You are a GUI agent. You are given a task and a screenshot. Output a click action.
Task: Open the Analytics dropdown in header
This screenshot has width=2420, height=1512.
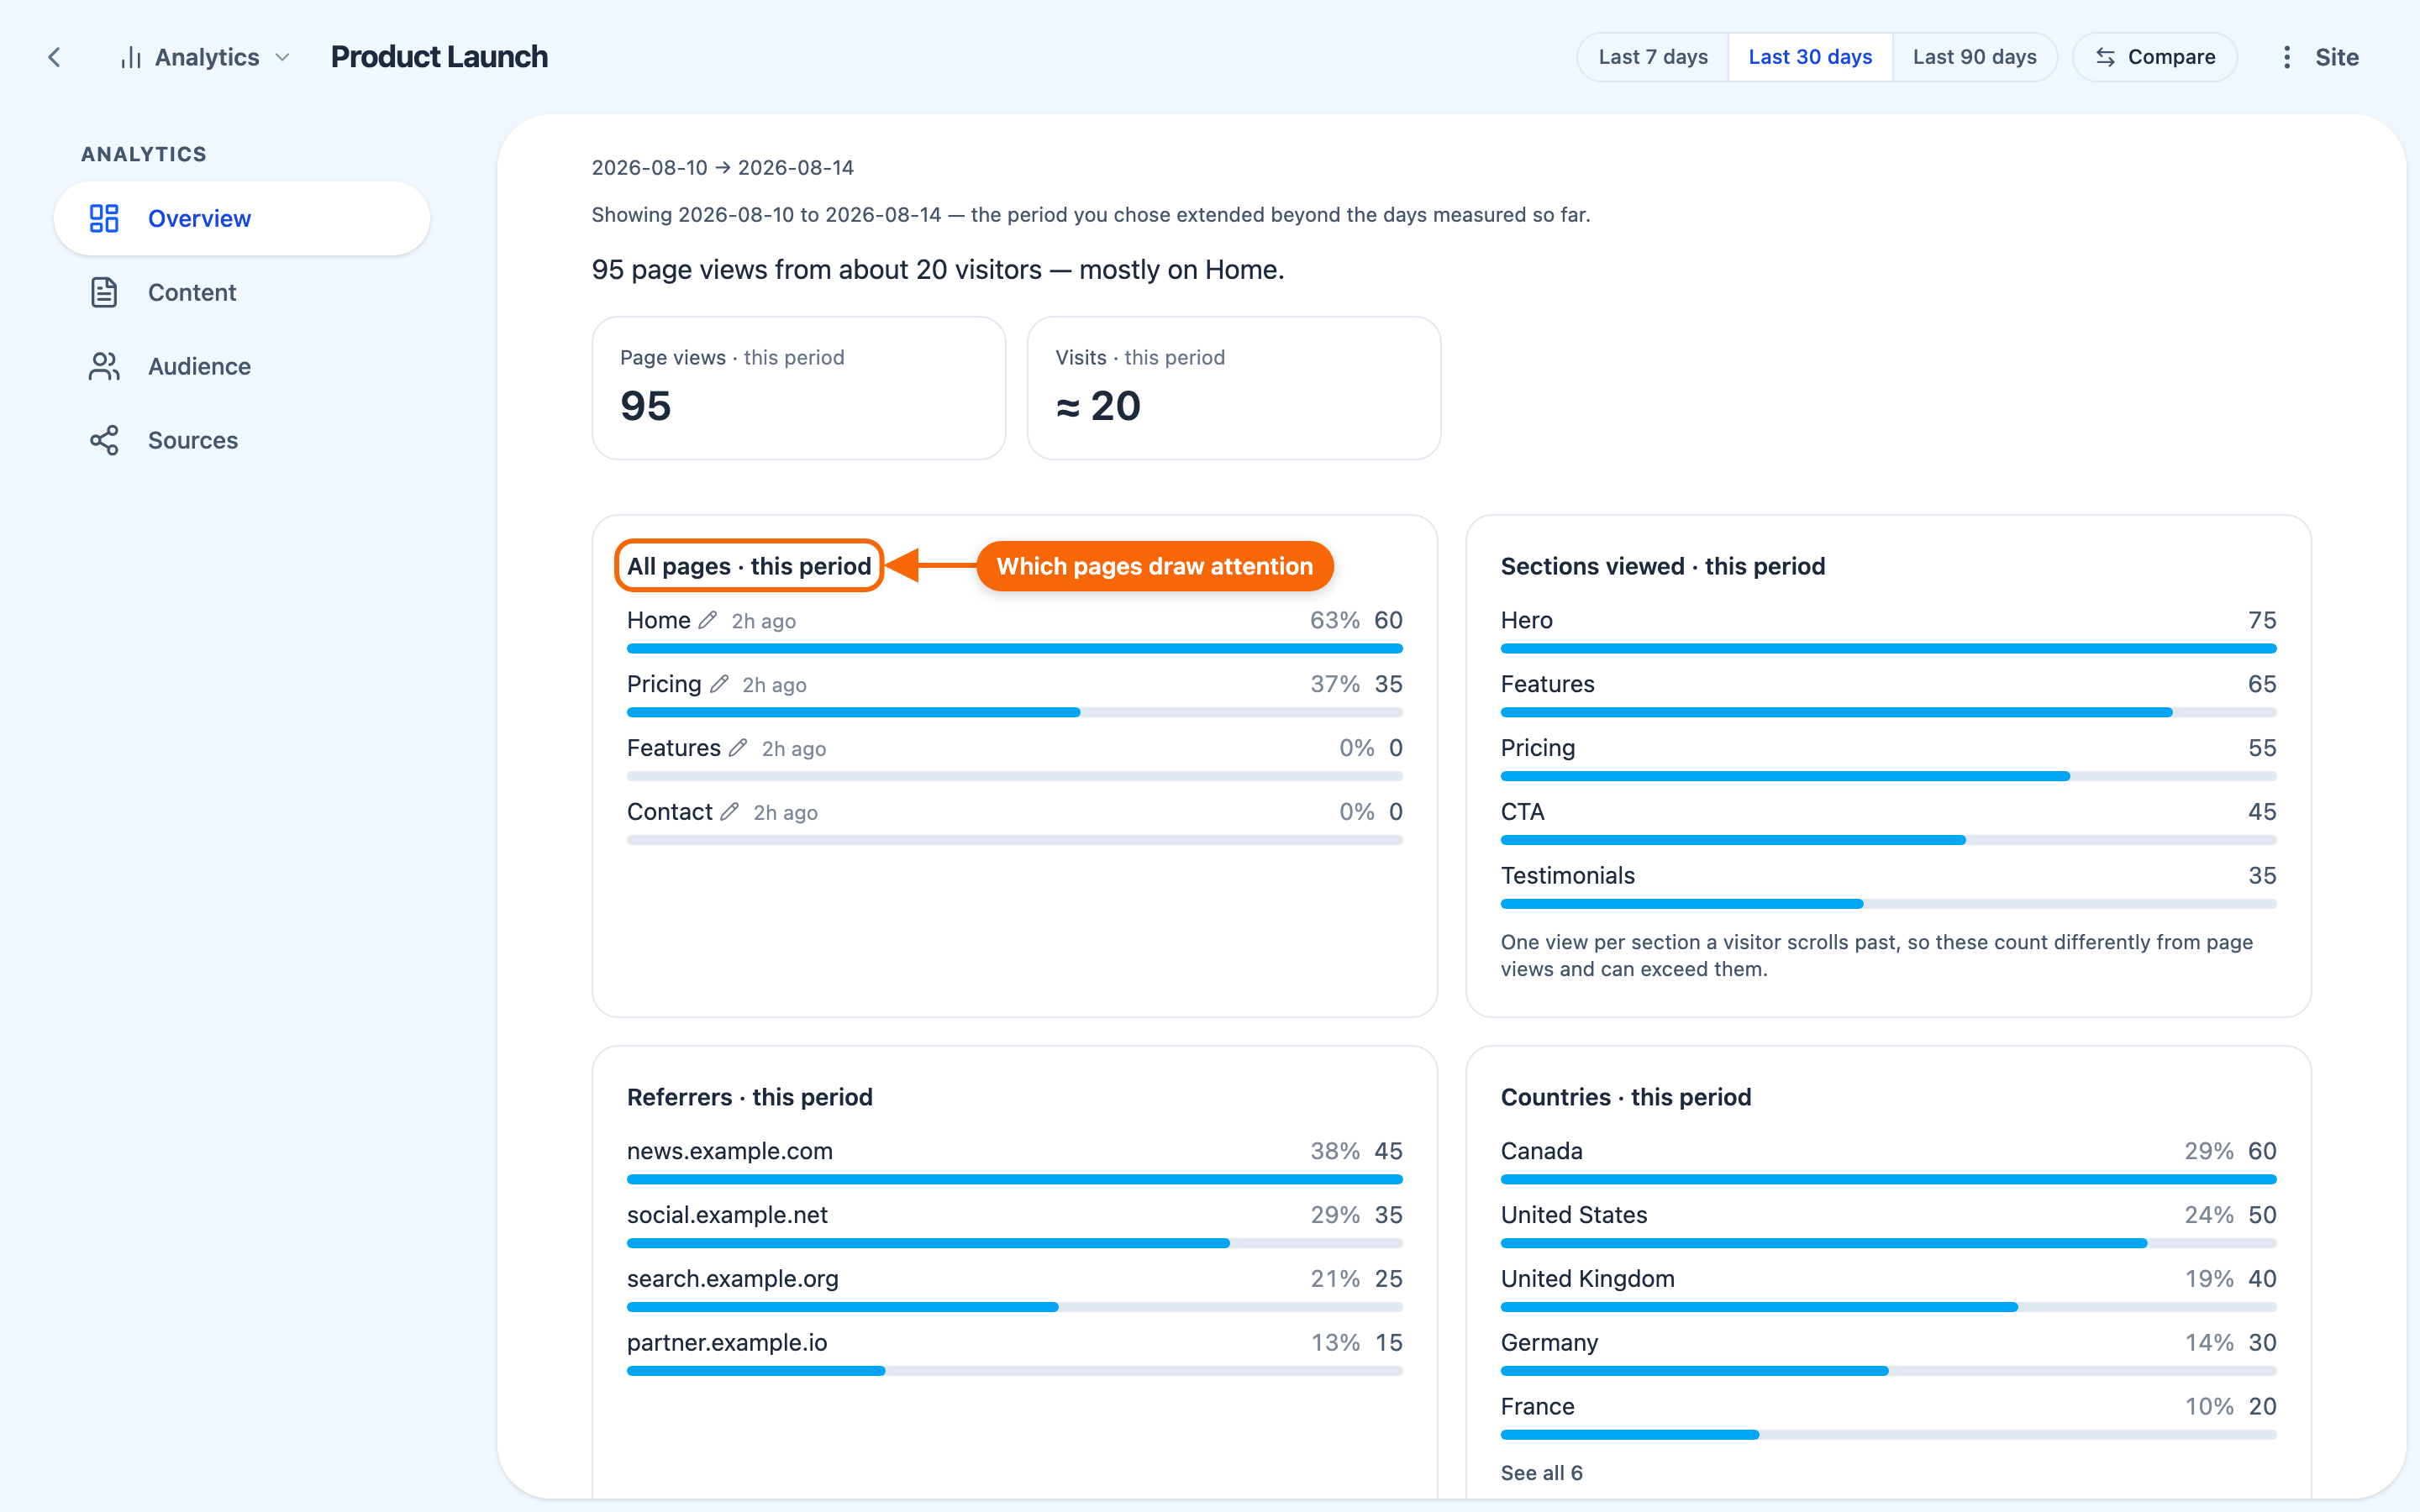coord(206,57)
